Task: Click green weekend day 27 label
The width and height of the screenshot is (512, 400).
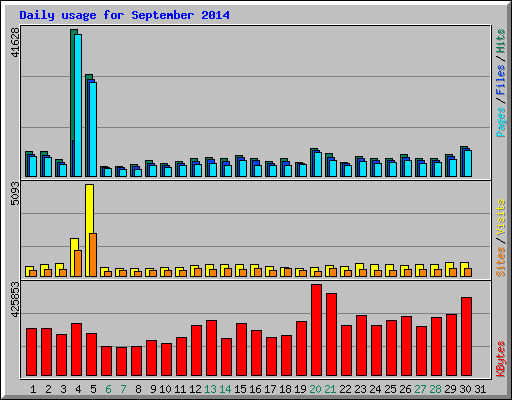Action: tap(420, 389)
